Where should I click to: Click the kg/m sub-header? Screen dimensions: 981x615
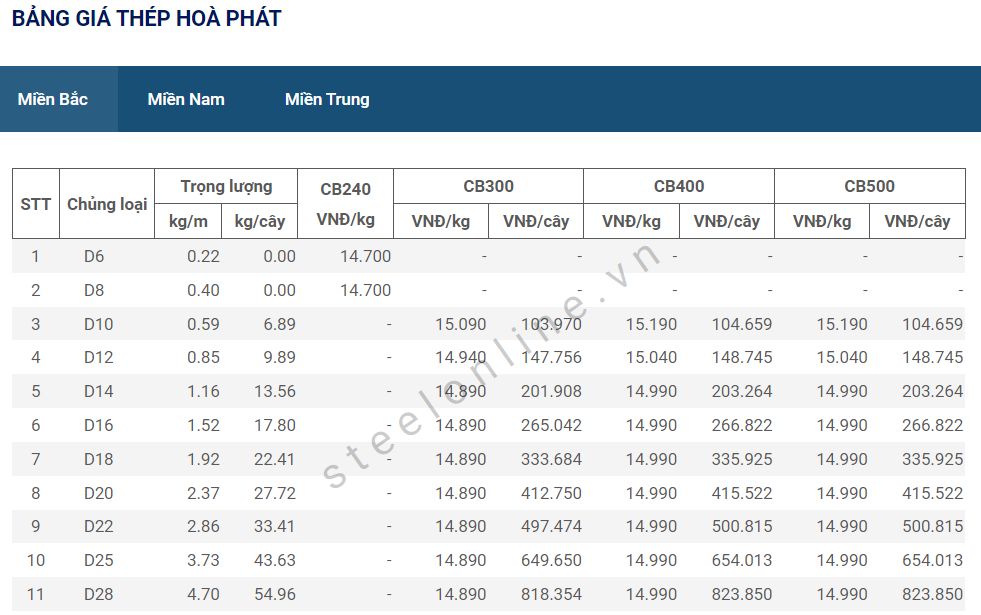click(188, 221)
